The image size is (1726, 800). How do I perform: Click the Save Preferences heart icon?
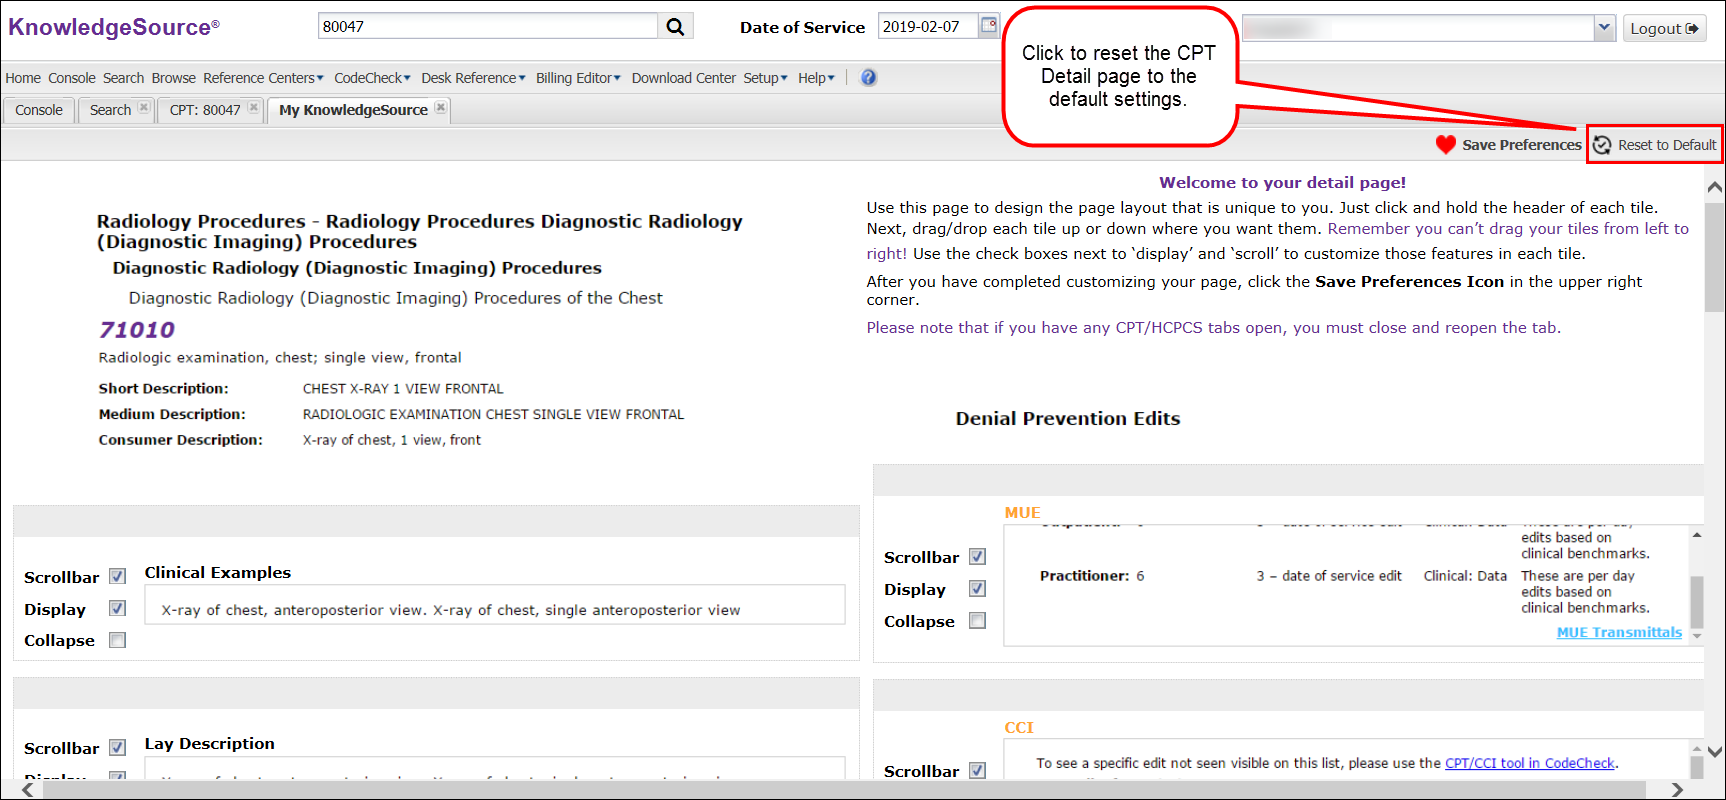[1445, 145]
